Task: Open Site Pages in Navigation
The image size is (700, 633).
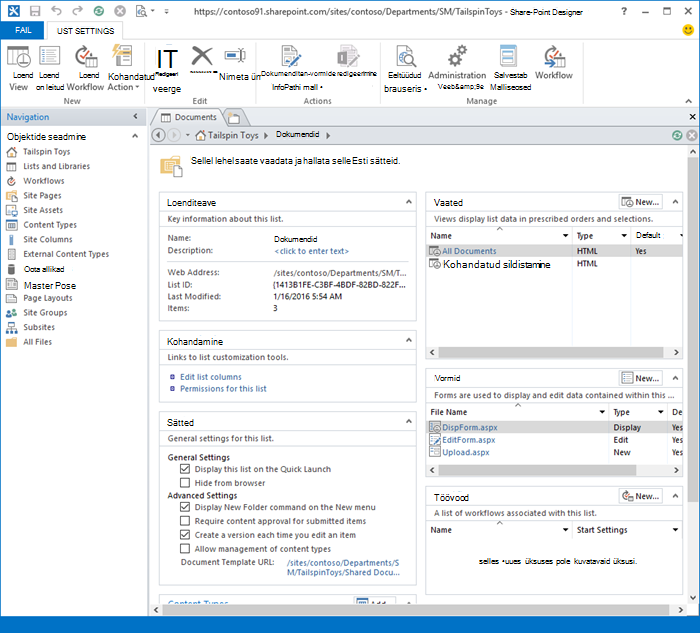Action: point(42,196)
